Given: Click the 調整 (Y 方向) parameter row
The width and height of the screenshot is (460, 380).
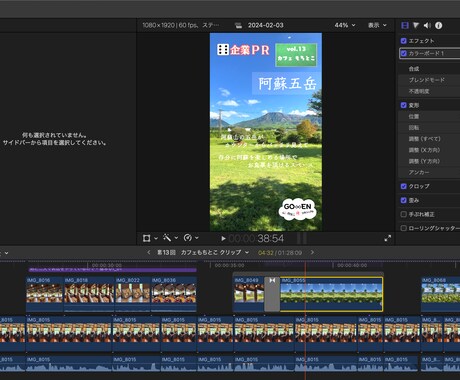Looking at the screenshot, I should tap(429, 161).
